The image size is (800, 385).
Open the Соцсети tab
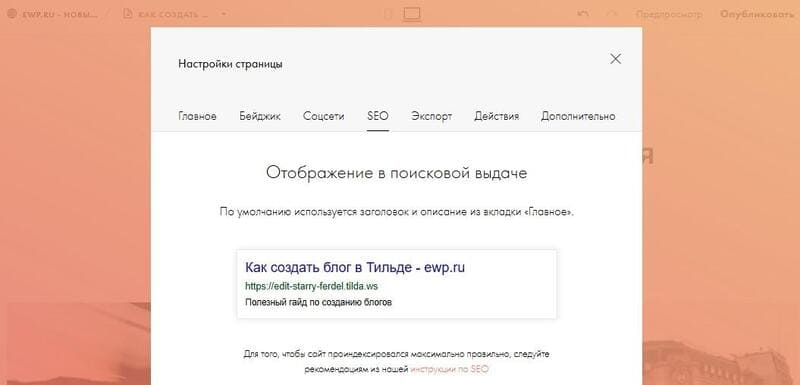point(323,116)
